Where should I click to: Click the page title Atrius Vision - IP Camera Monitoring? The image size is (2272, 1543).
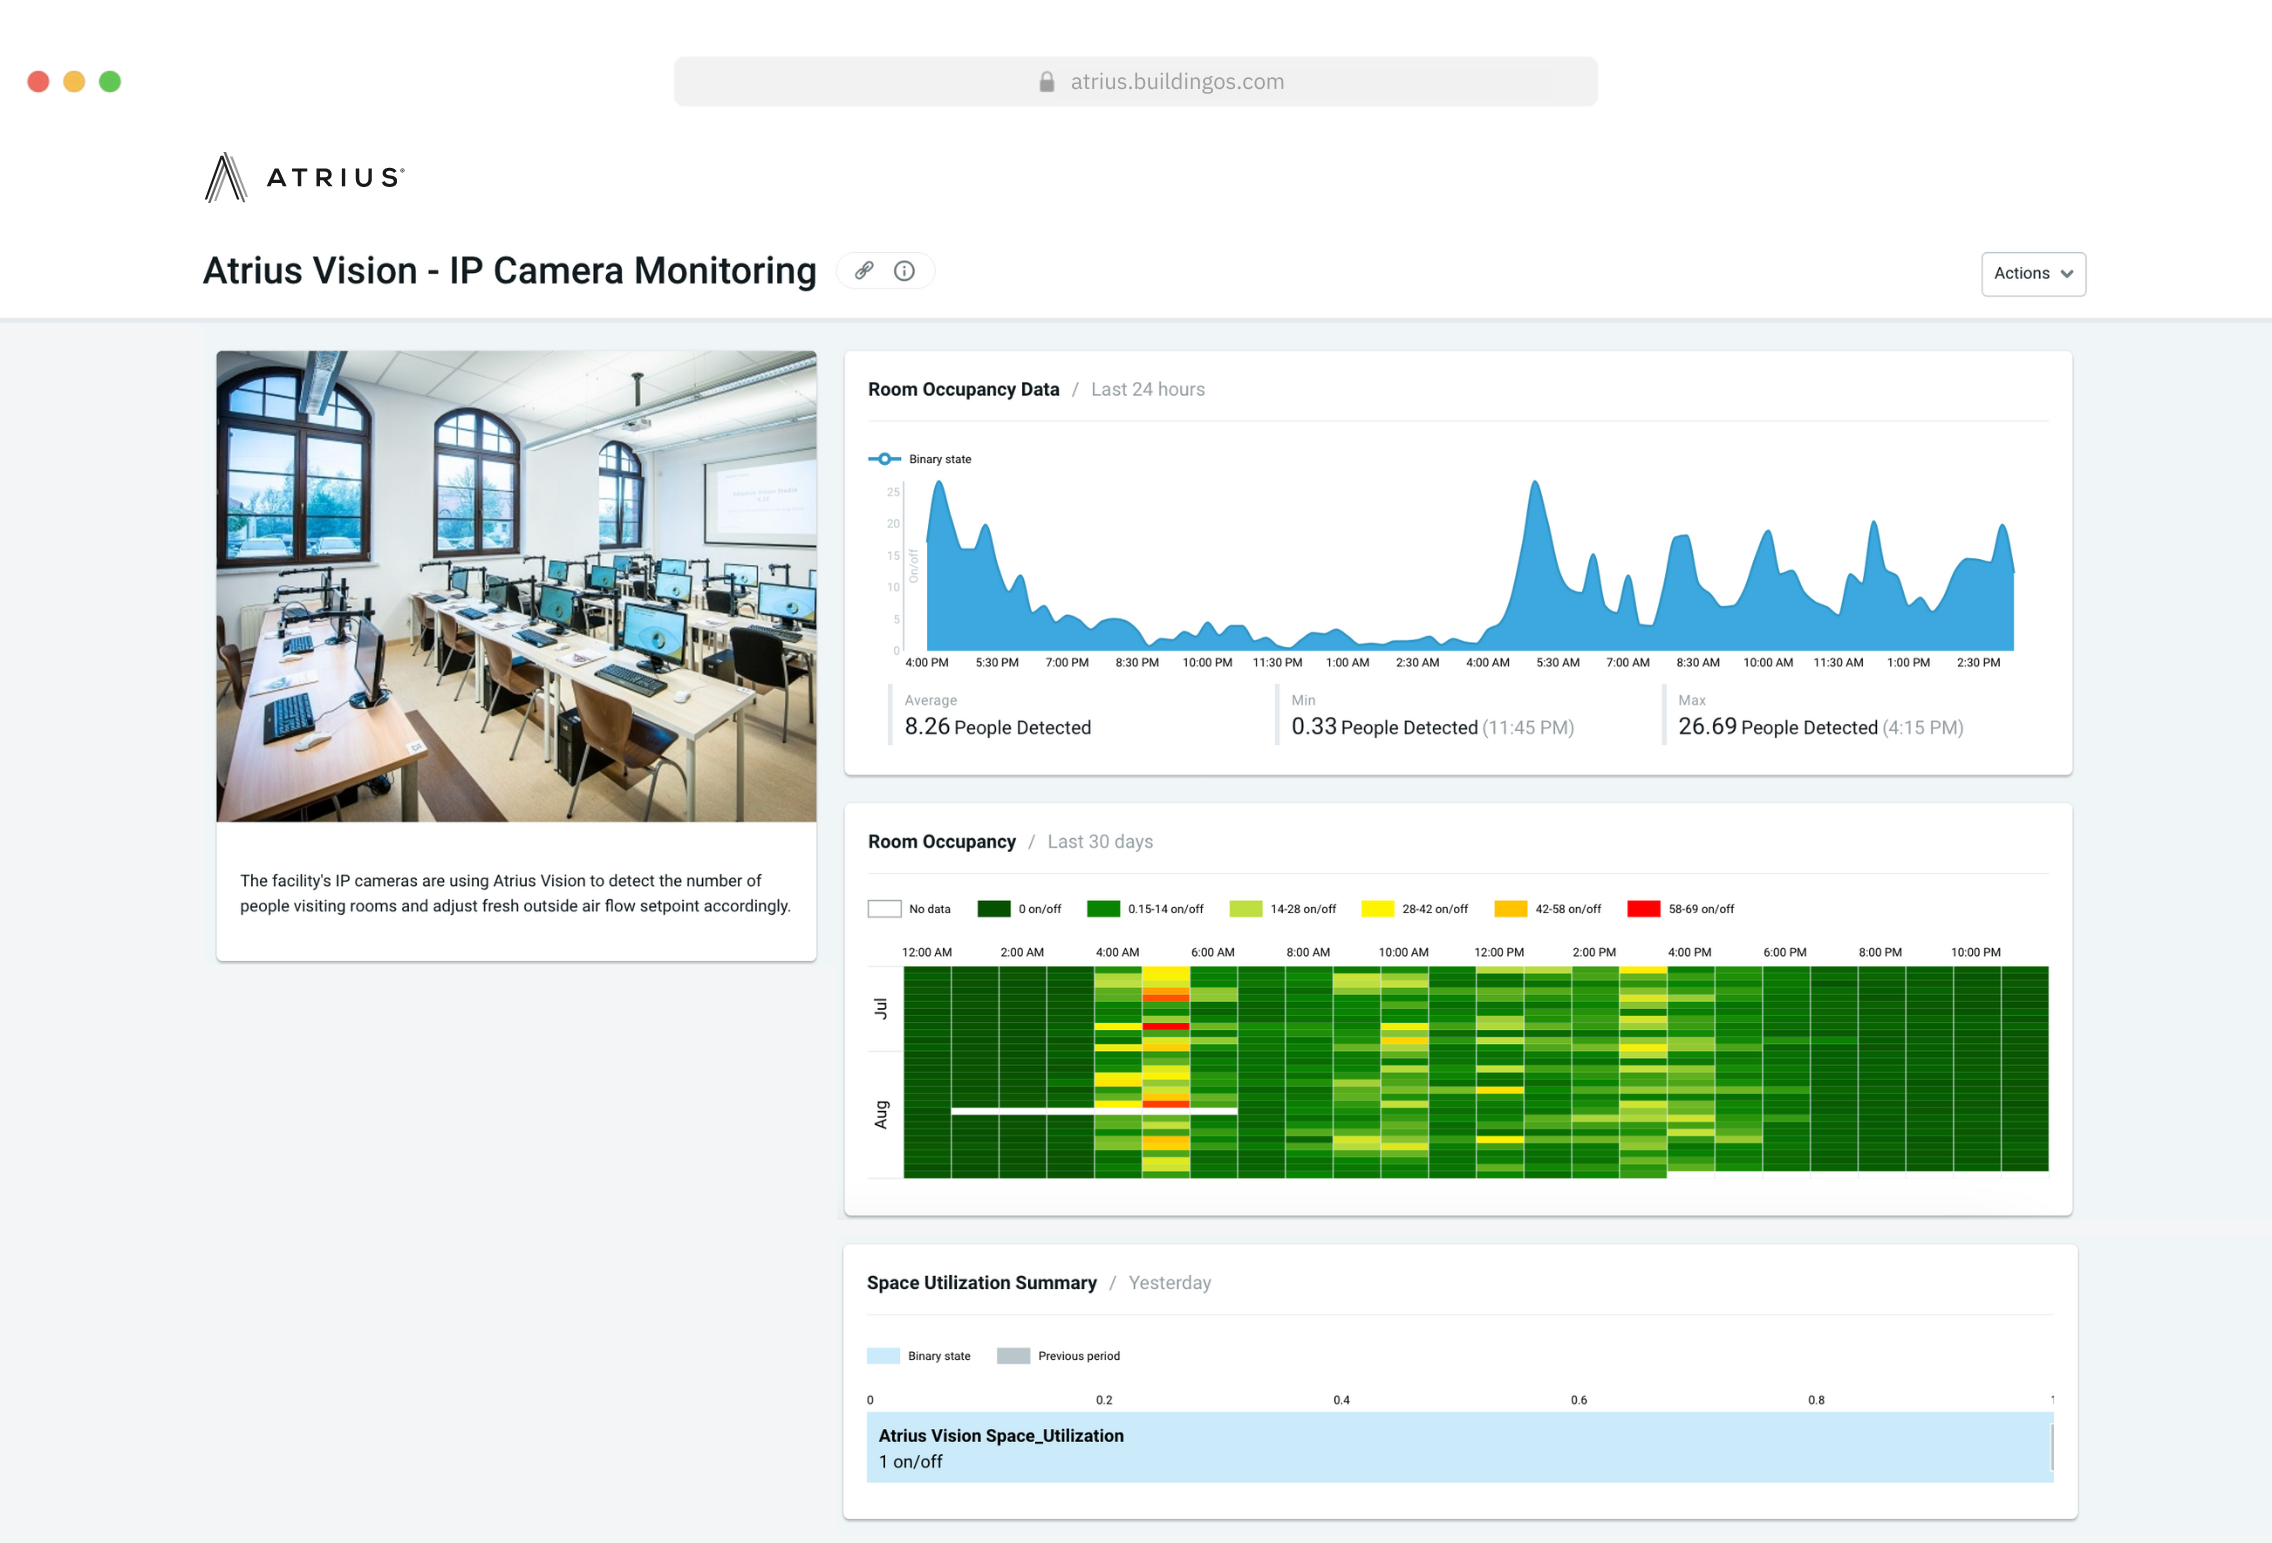(x=509, y=270)
